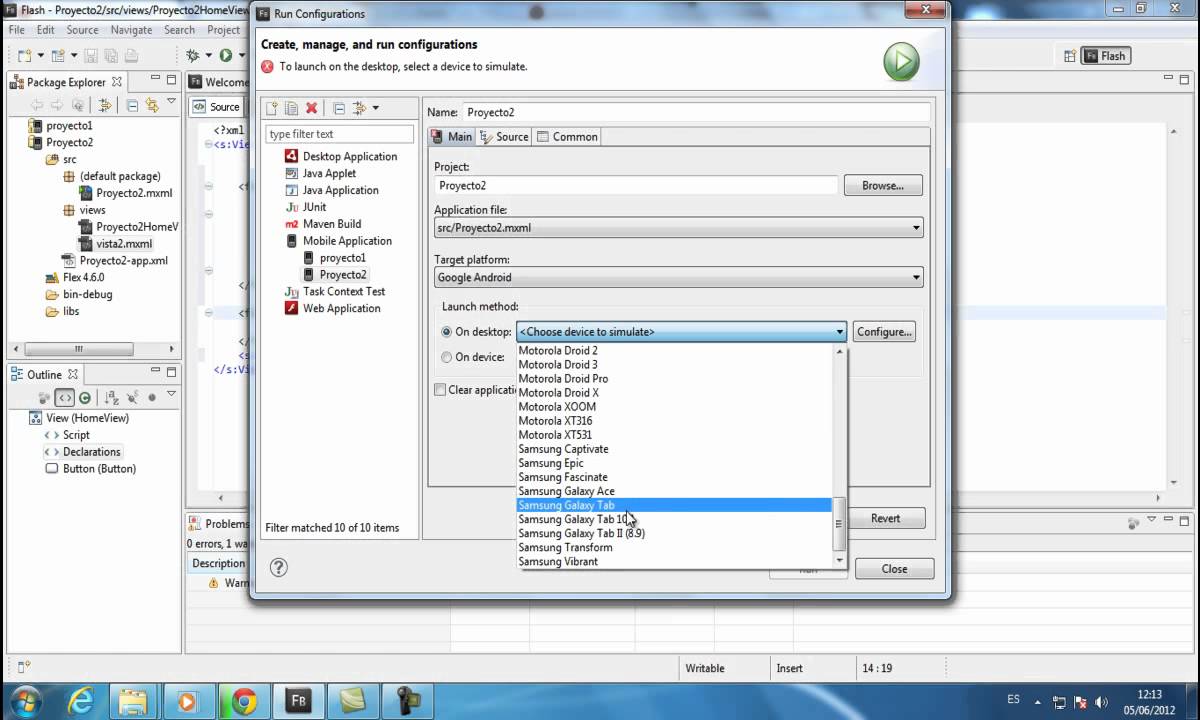
Task: Select Samsung Galaxy Ace in device list
Action: pyautogui.click(x=674, y=491)
